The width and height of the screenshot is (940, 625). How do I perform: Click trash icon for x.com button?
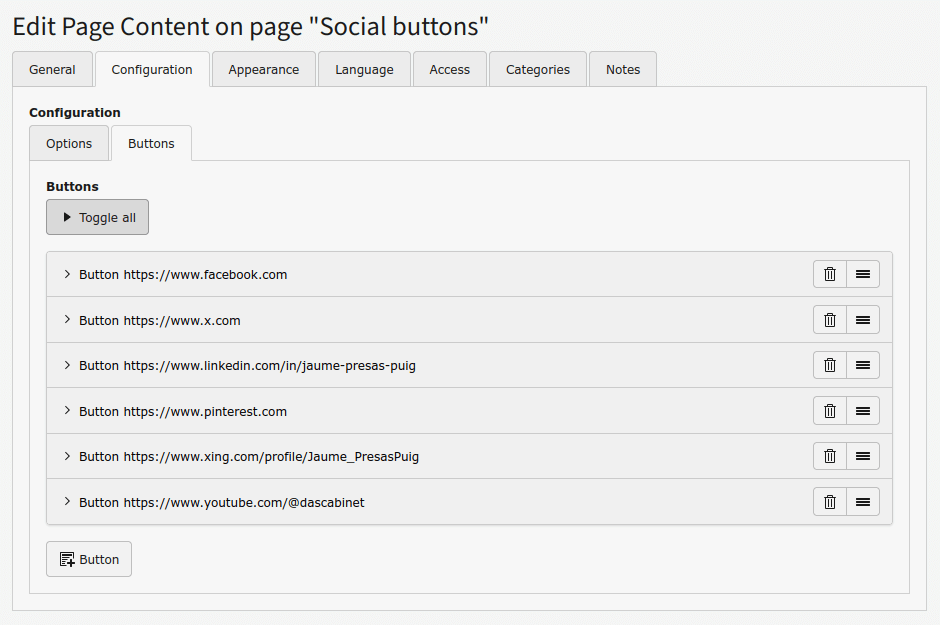[x=829, y=320]
